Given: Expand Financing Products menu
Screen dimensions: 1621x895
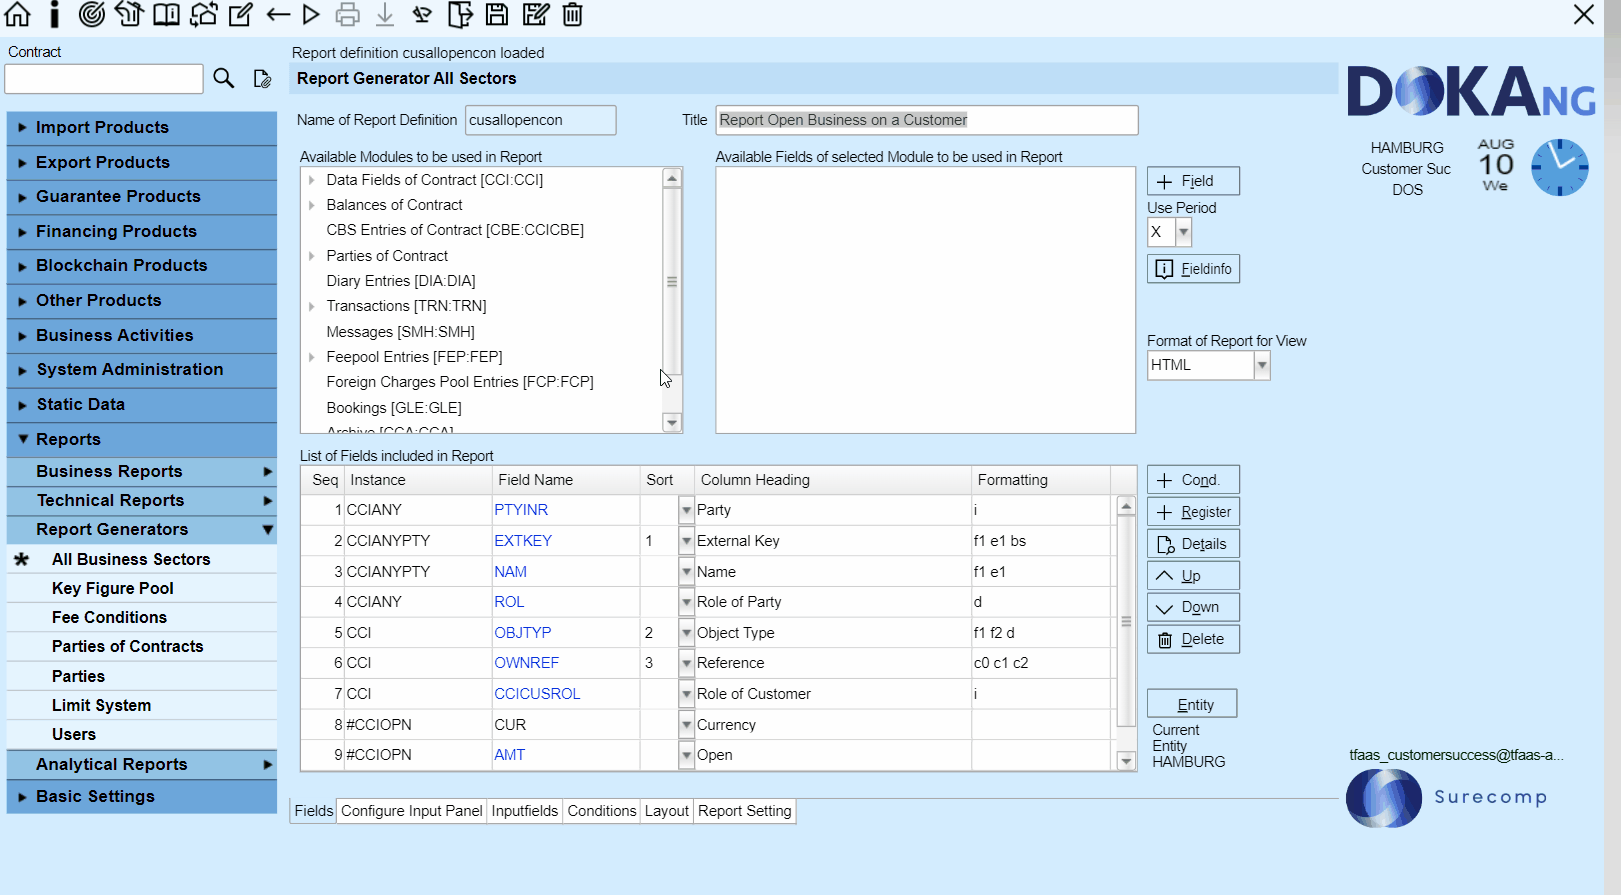Looking at the screenshot, I should click(x=142, y=231).
